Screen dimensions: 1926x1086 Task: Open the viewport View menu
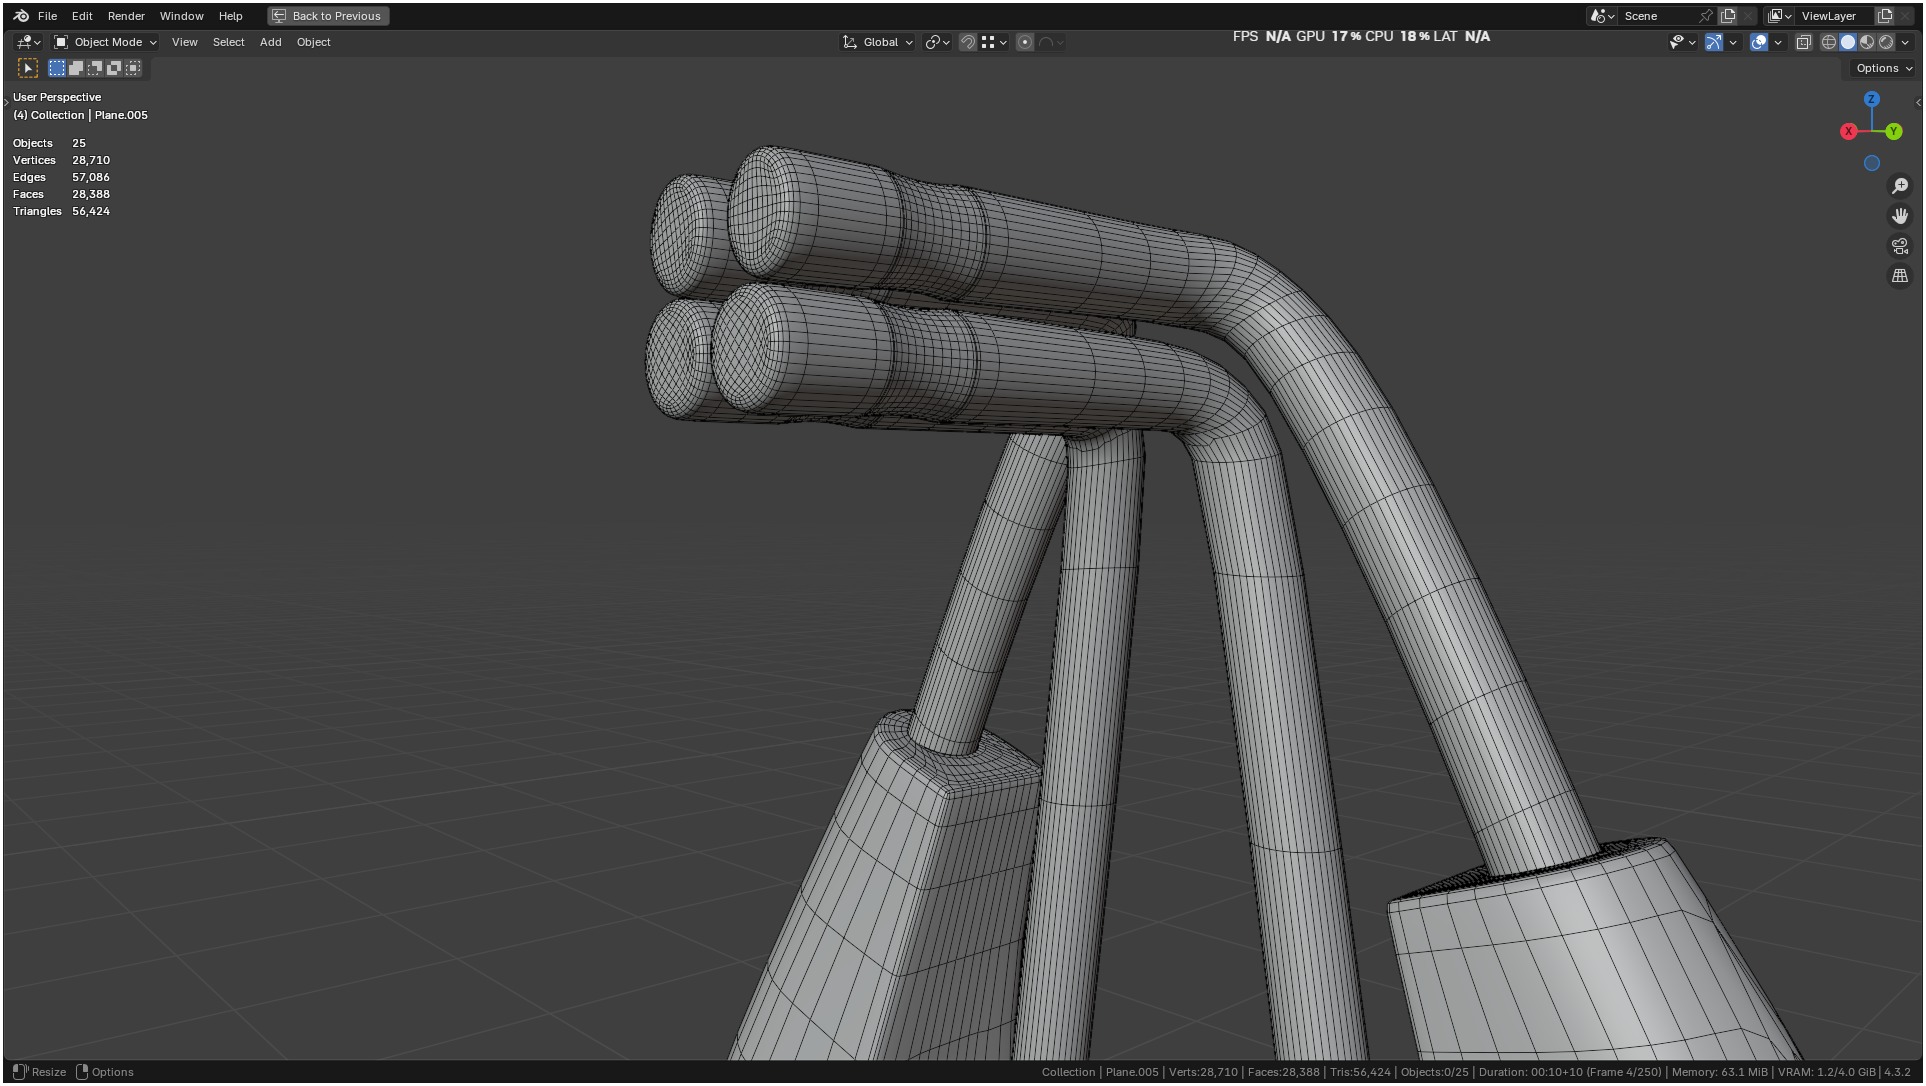(184, 42)
